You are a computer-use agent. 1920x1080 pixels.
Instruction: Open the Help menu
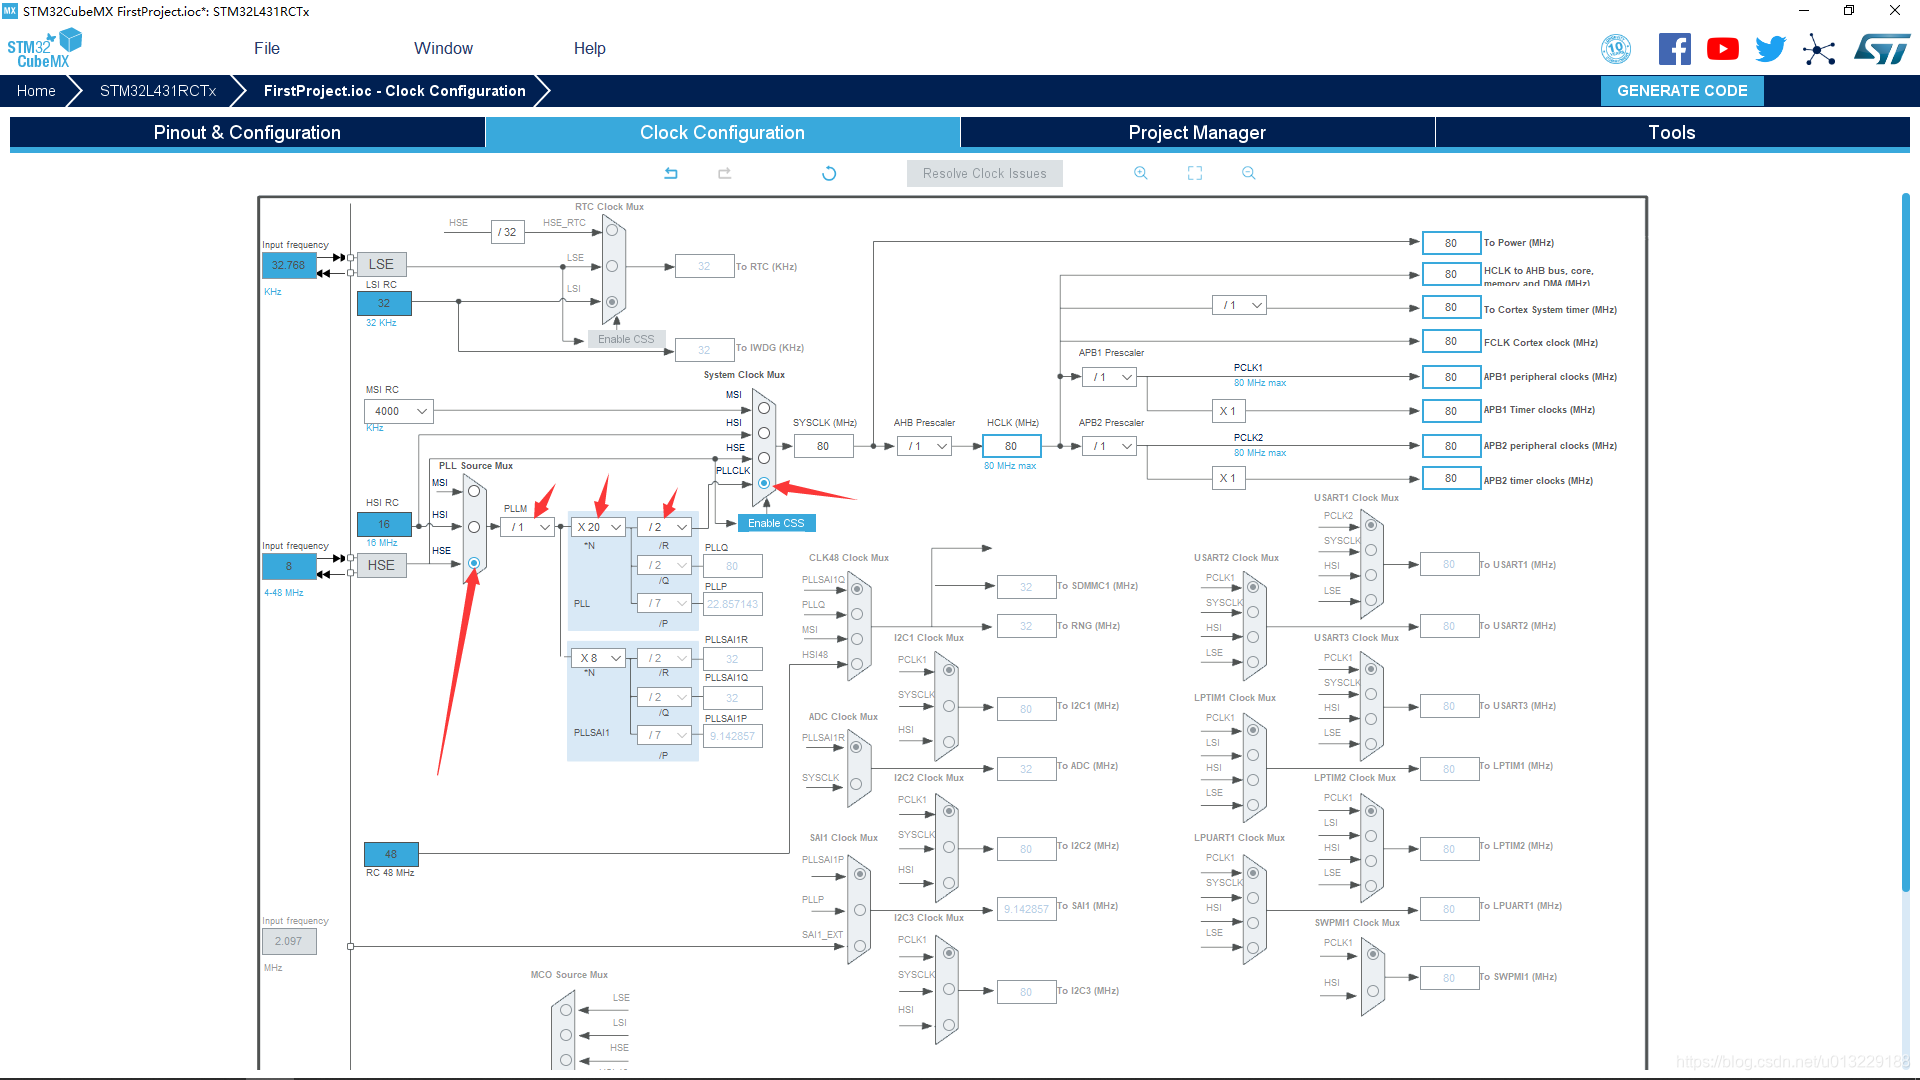[x=589, y=48]
